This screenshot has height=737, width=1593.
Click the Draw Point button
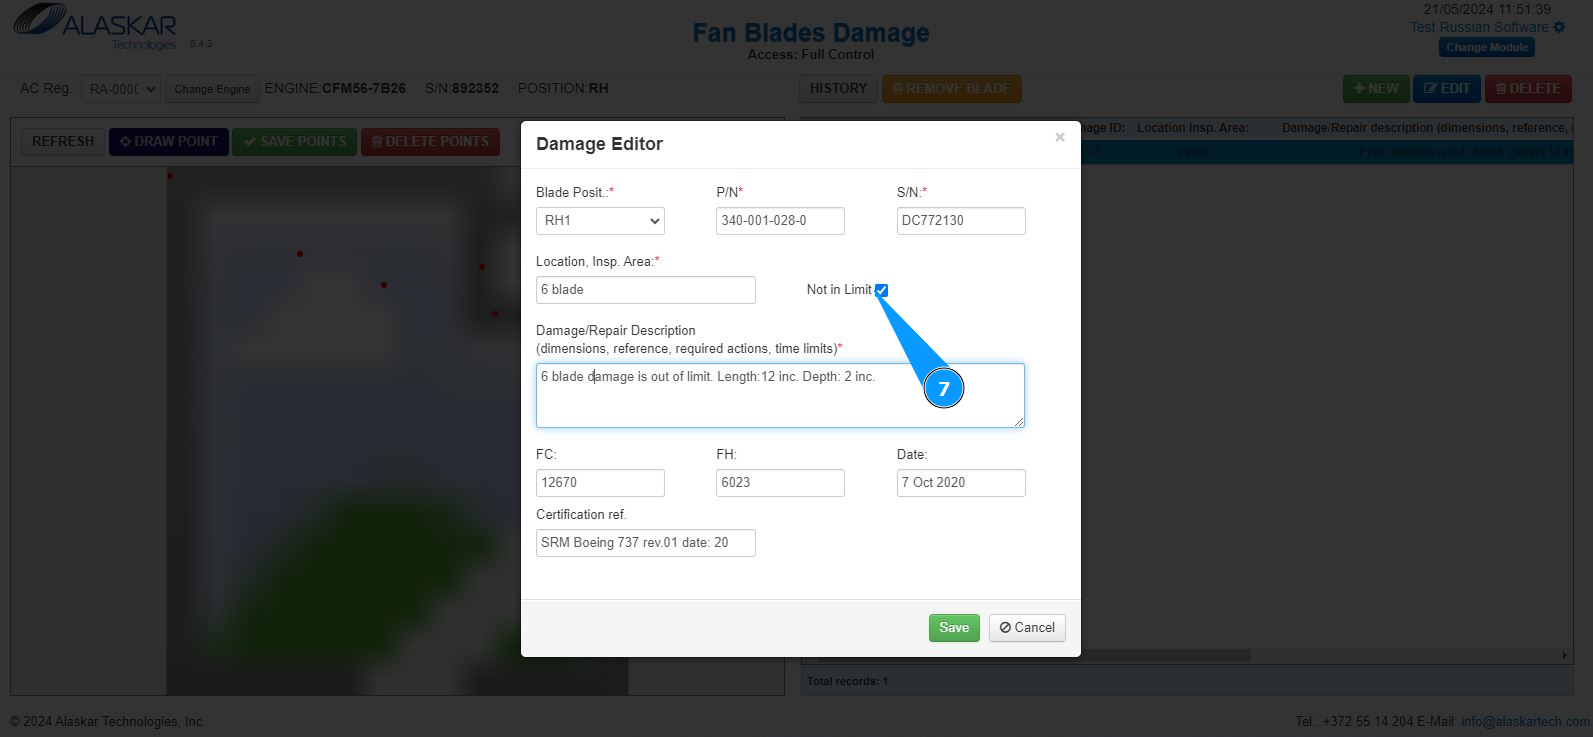(169, 142)
